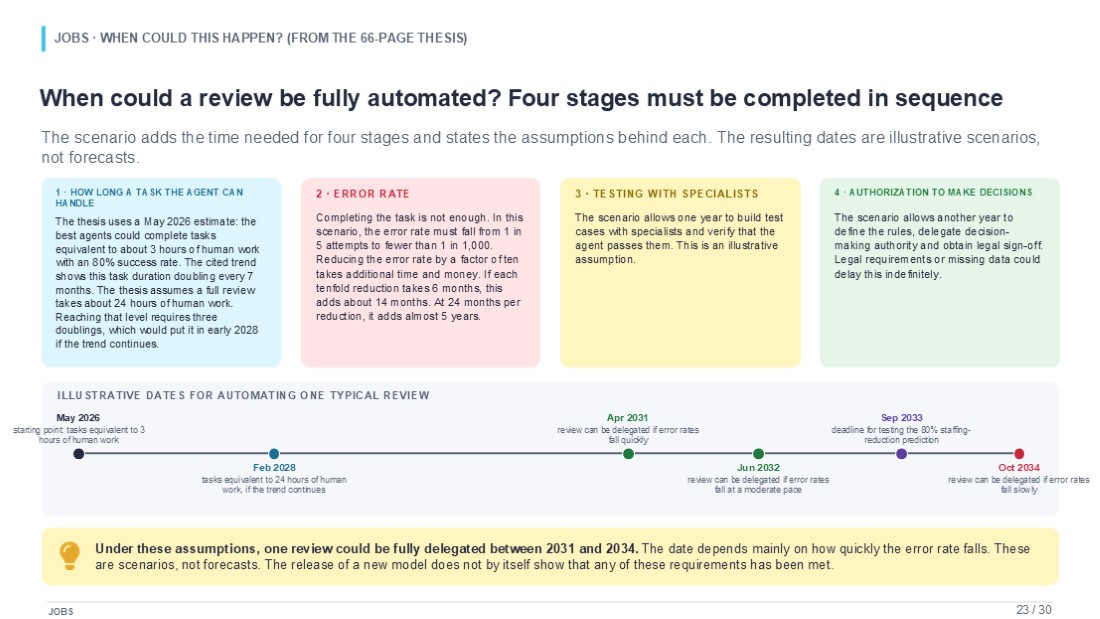Screen dimensions: 1100x619
Task: Click the Sep 2033 date label
Action: coord(901,418)
